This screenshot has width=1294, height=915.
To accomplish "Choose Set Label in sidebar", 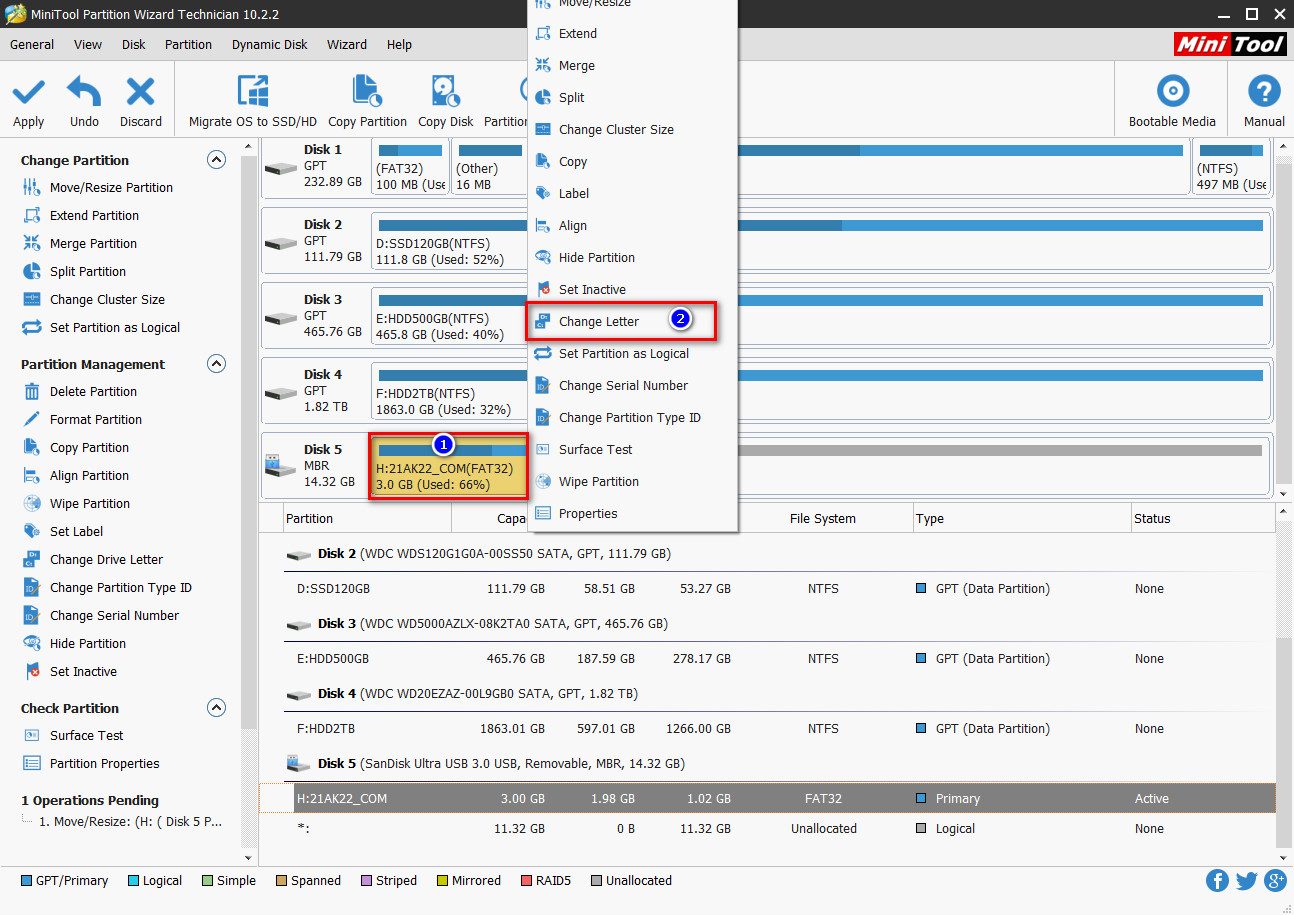I will pos(76,531).
